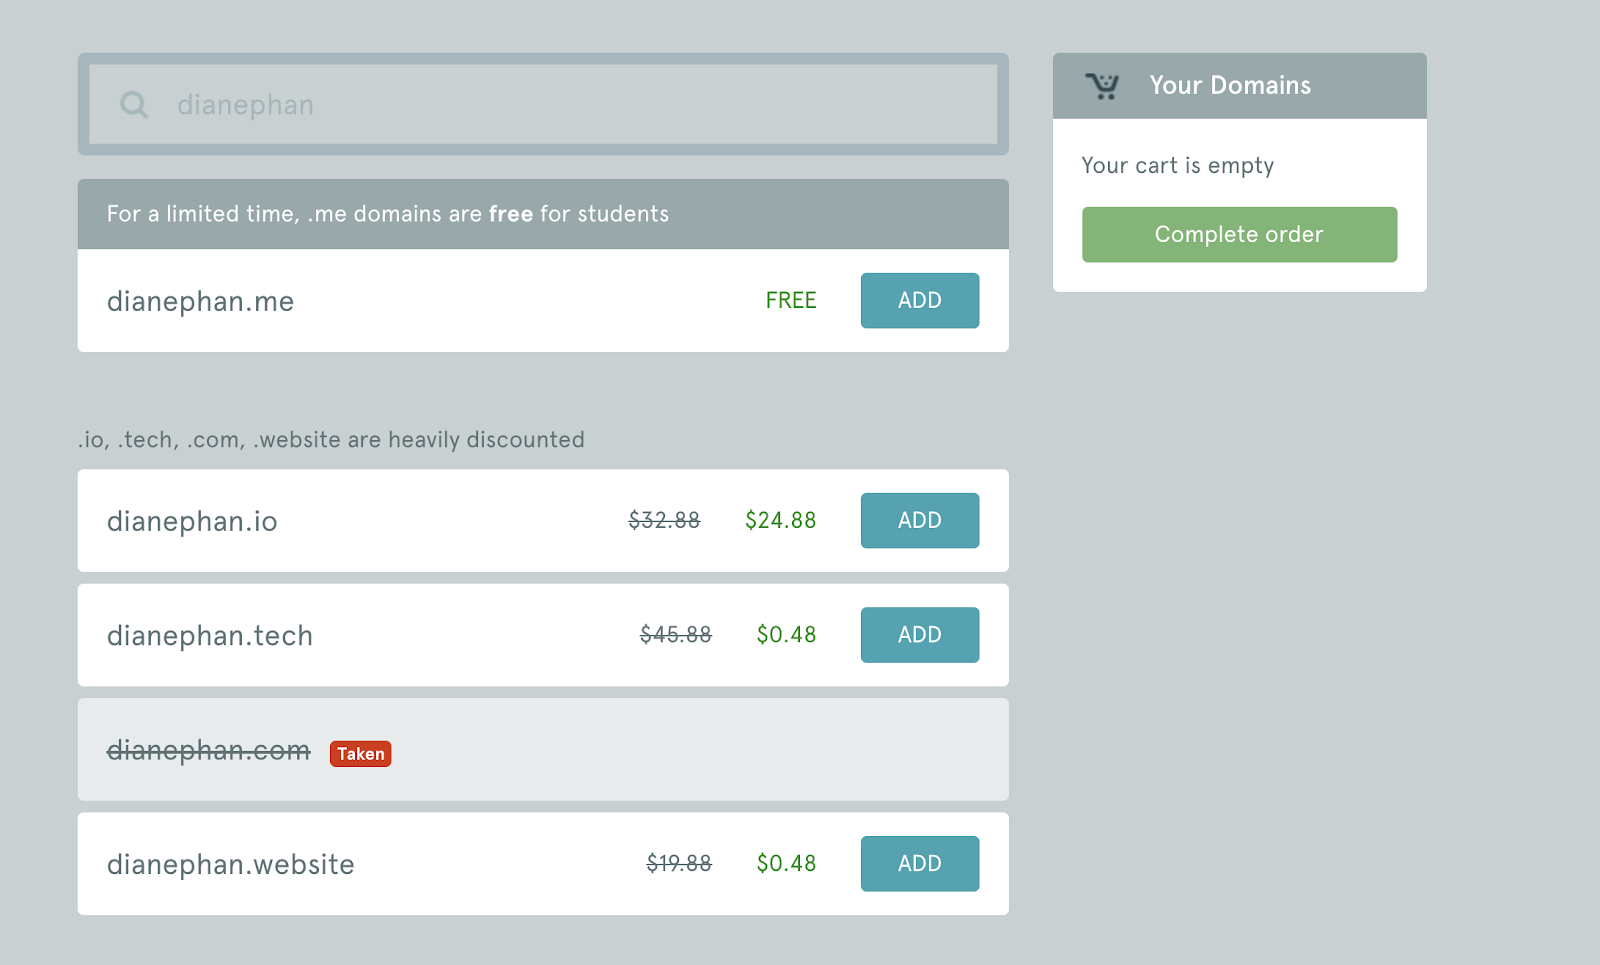This screenshot has width=1600, height=965.
Task: Click the heavily discounted domains heading
Action: pyautogui.click(x=331, y=440)
